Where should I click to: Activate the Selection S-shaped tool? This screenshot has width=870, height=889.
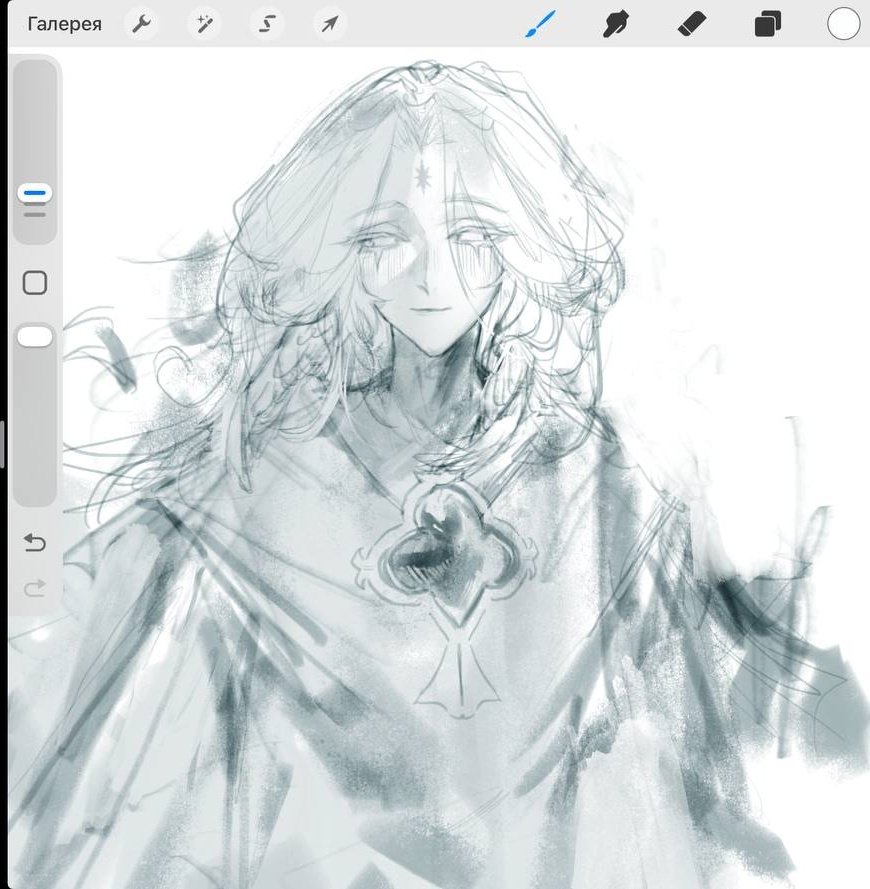[x=267, y=24]
